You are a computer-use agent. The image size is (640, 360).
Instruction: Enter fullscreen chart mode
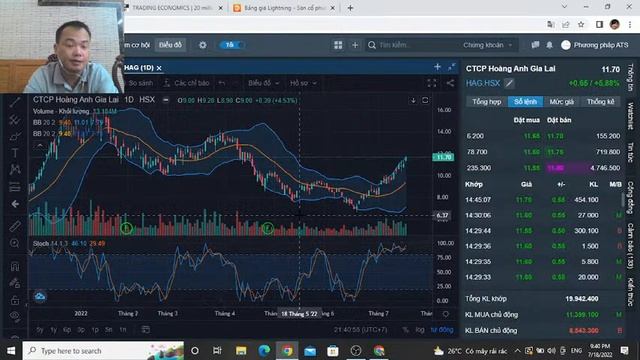[432, 83]
